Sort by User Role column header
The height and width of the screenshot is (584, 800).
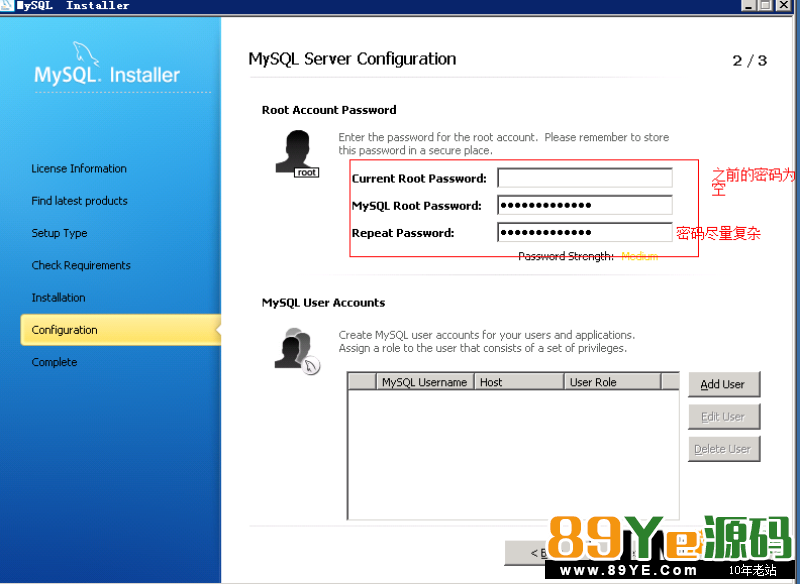tap(612, 382)
